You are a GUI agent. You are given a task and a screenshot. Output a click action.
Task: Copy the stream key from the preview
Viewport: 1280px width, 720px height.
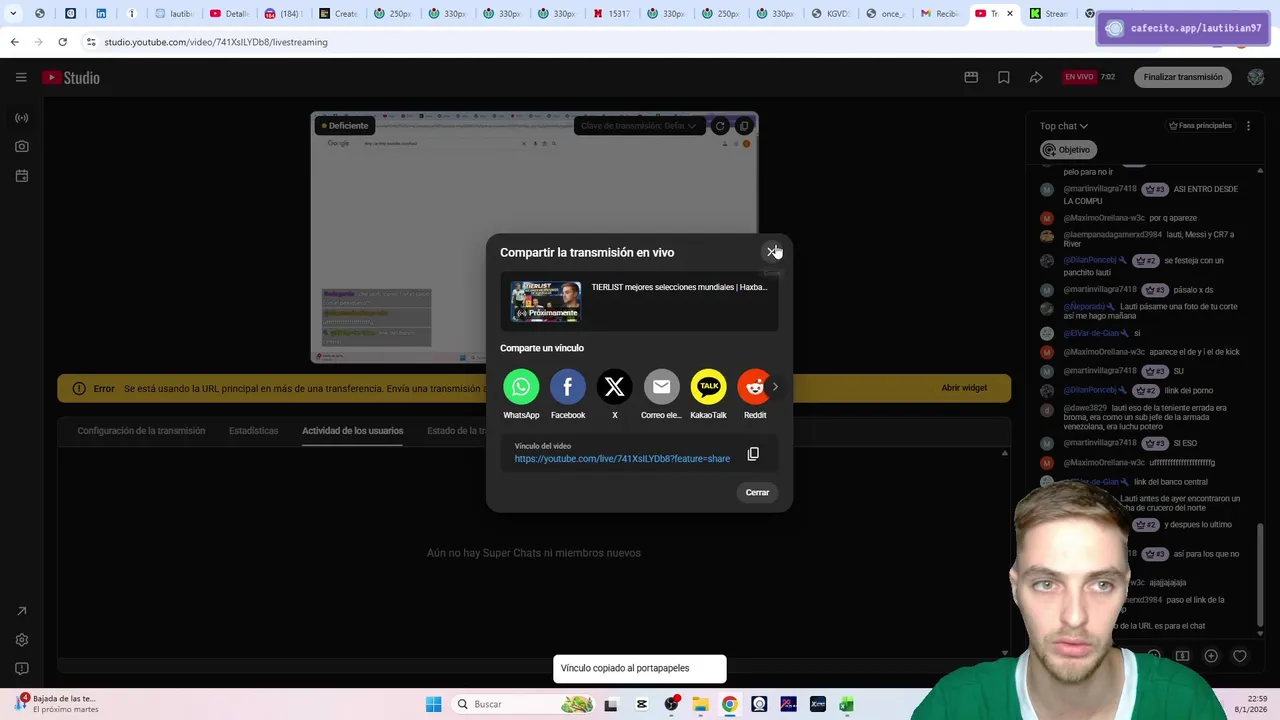(x=744, y=126)
